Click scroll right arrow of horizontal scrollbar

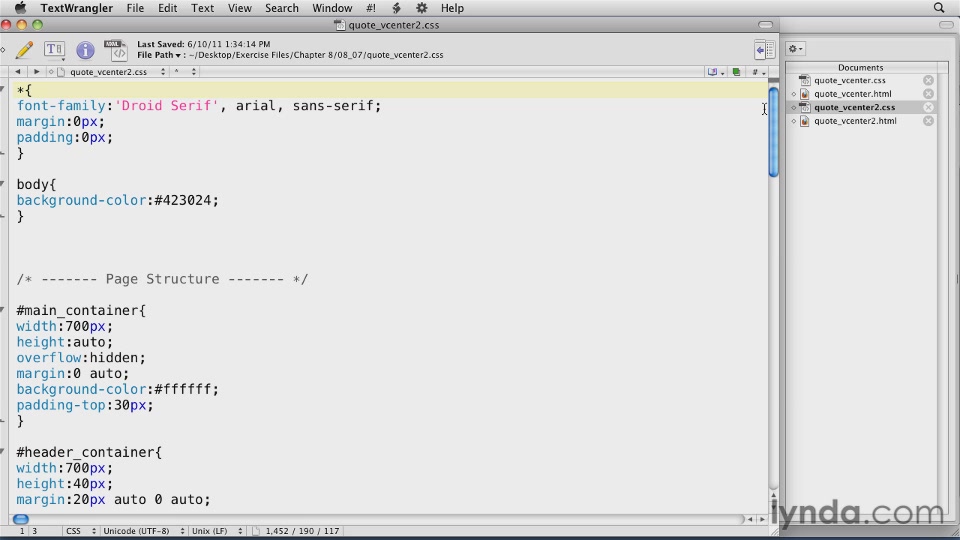762,519
